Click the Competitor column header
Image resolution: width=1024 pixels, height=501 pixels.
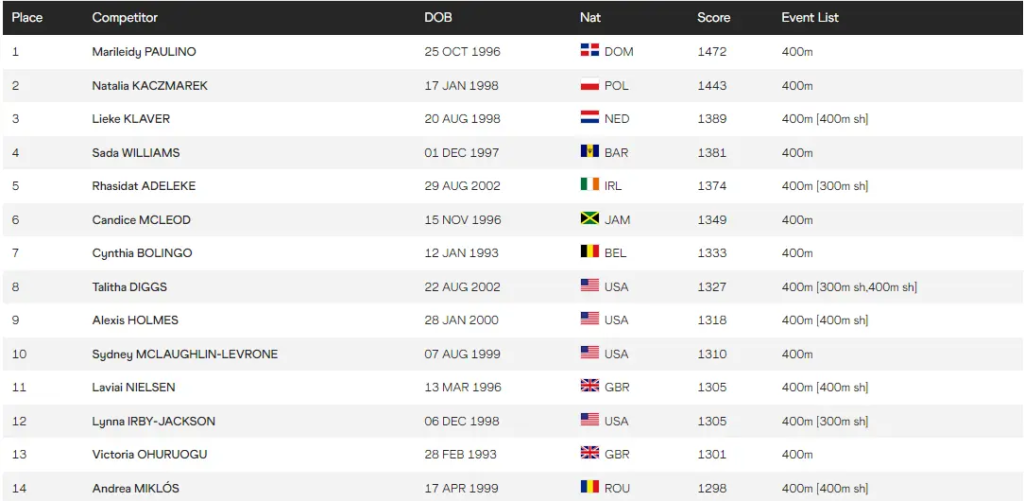tap(125, 18)
